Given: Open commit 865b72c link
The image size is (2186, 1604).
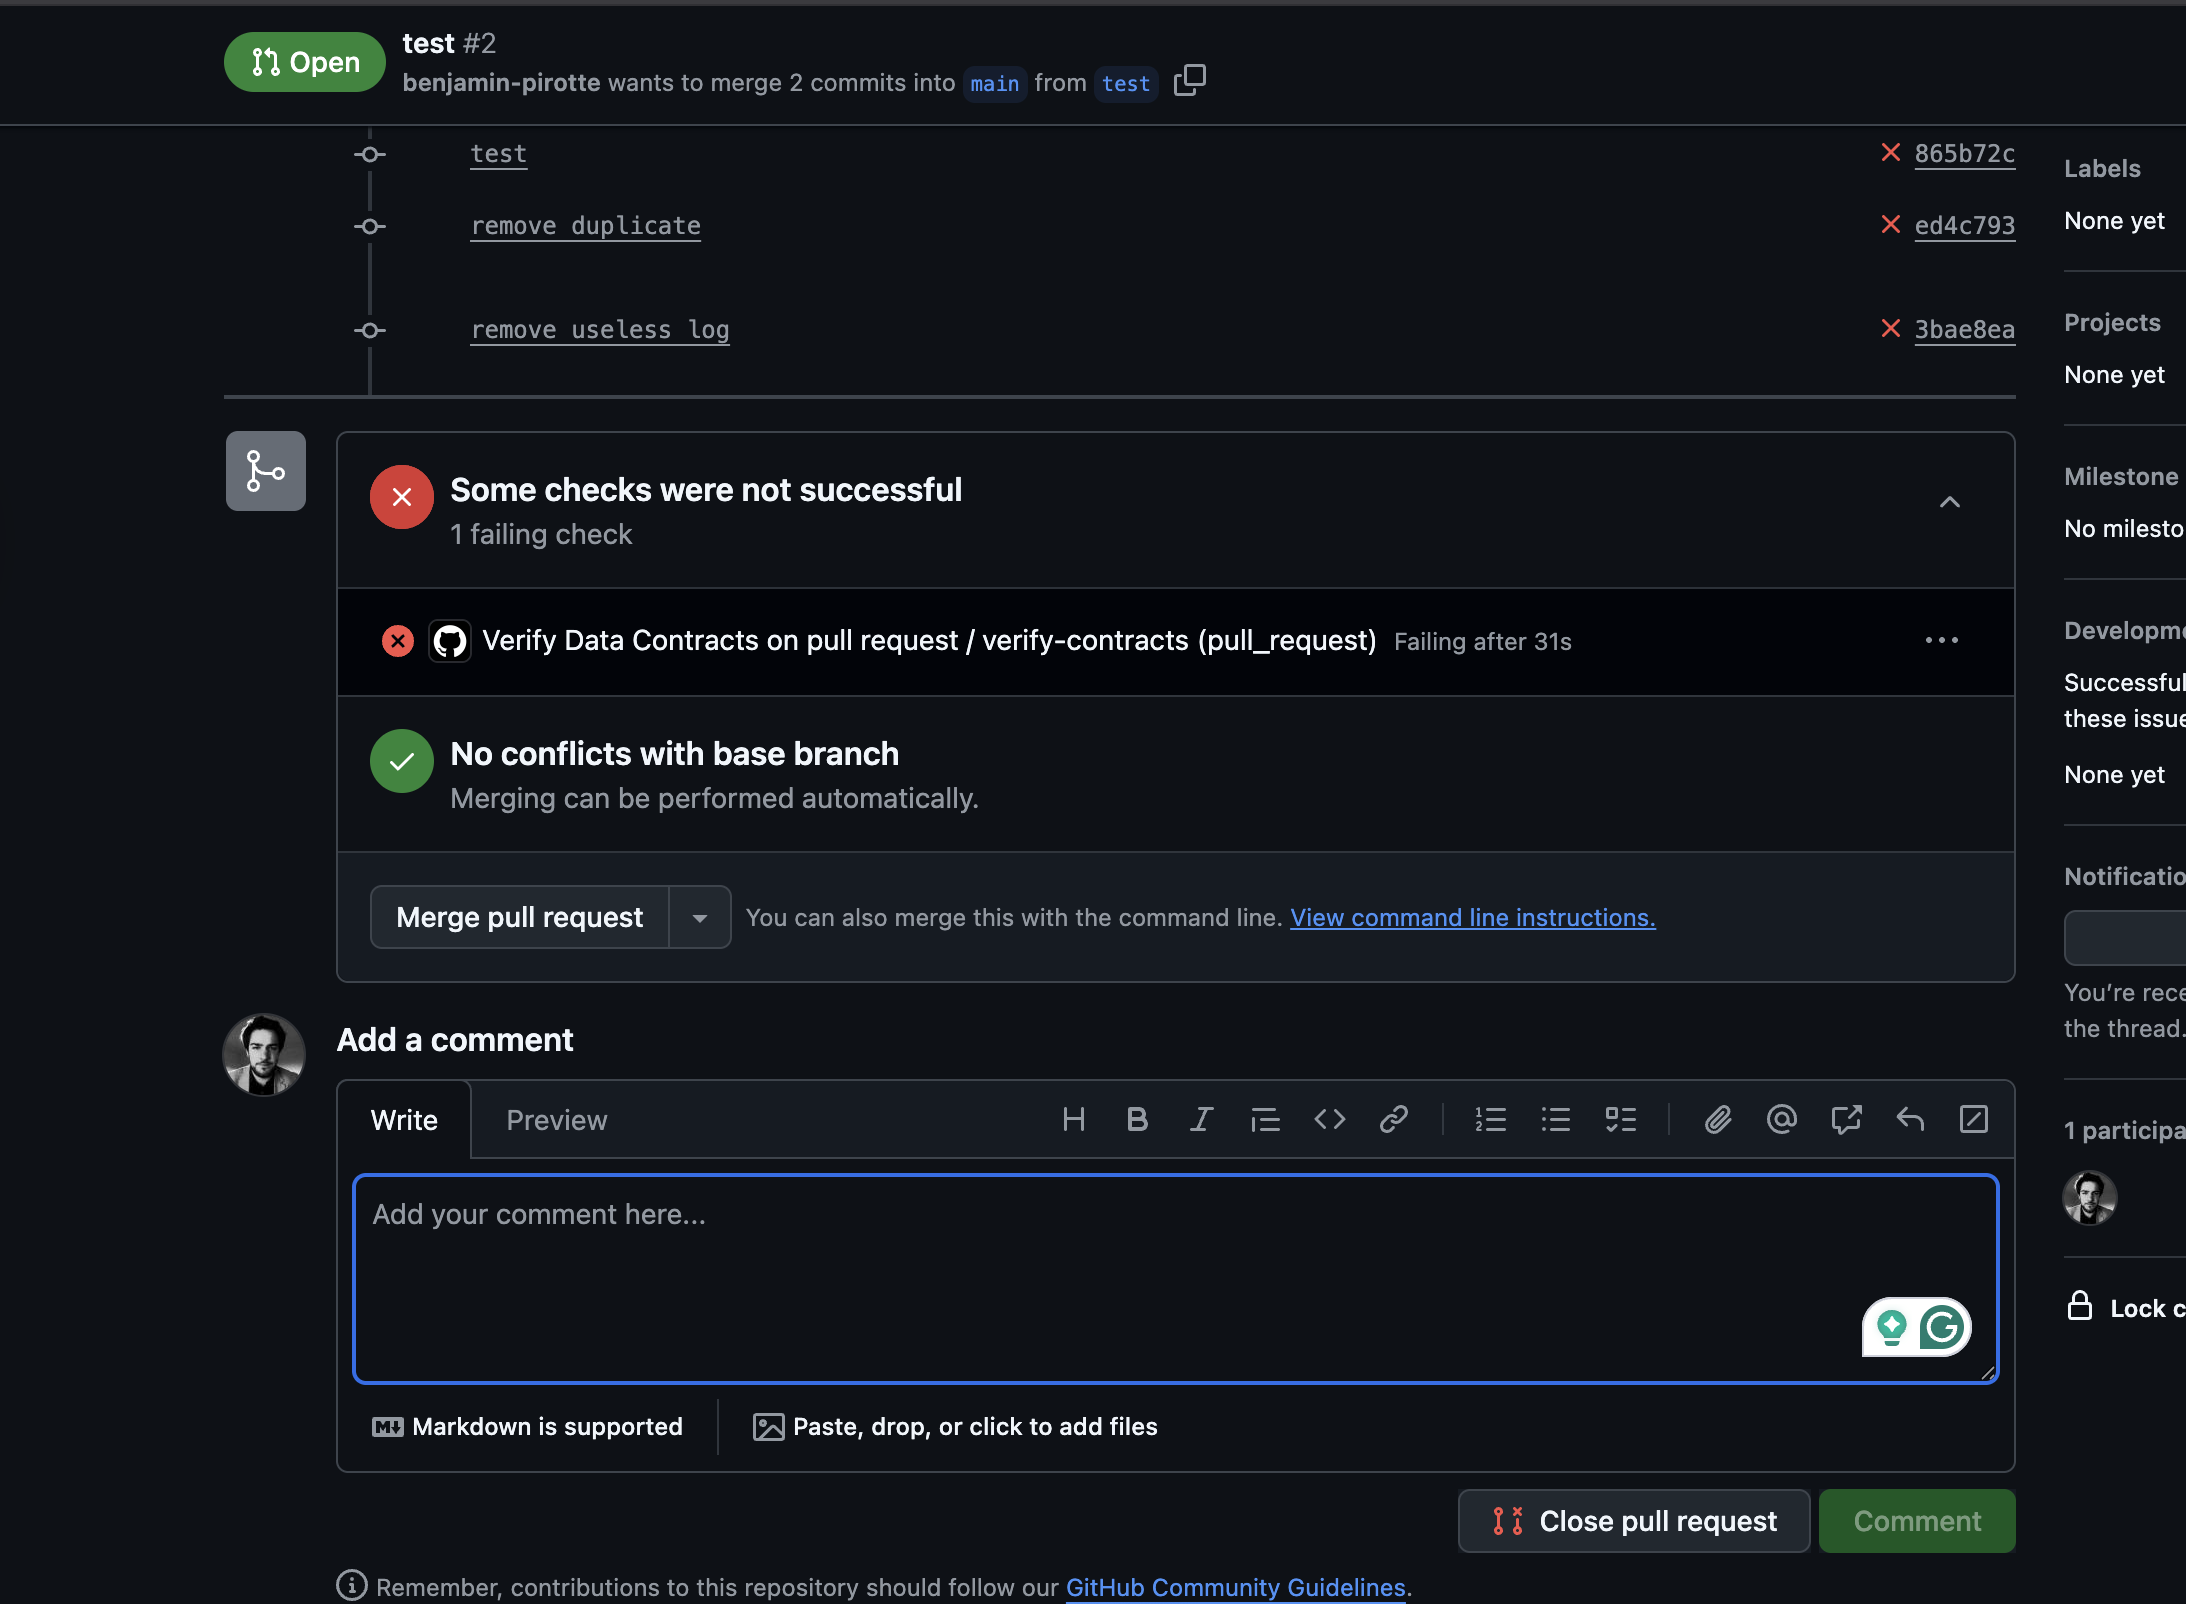Looking at the screenshot, I should [x=1964, y=154].
